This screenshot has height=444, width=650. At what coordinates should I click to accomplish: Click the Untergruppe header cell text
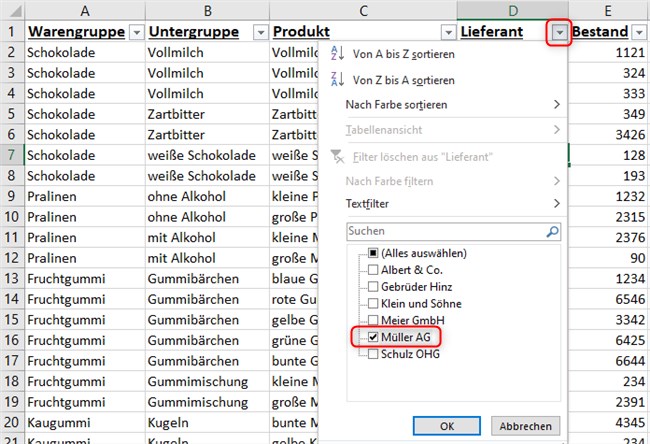(194, 32)
